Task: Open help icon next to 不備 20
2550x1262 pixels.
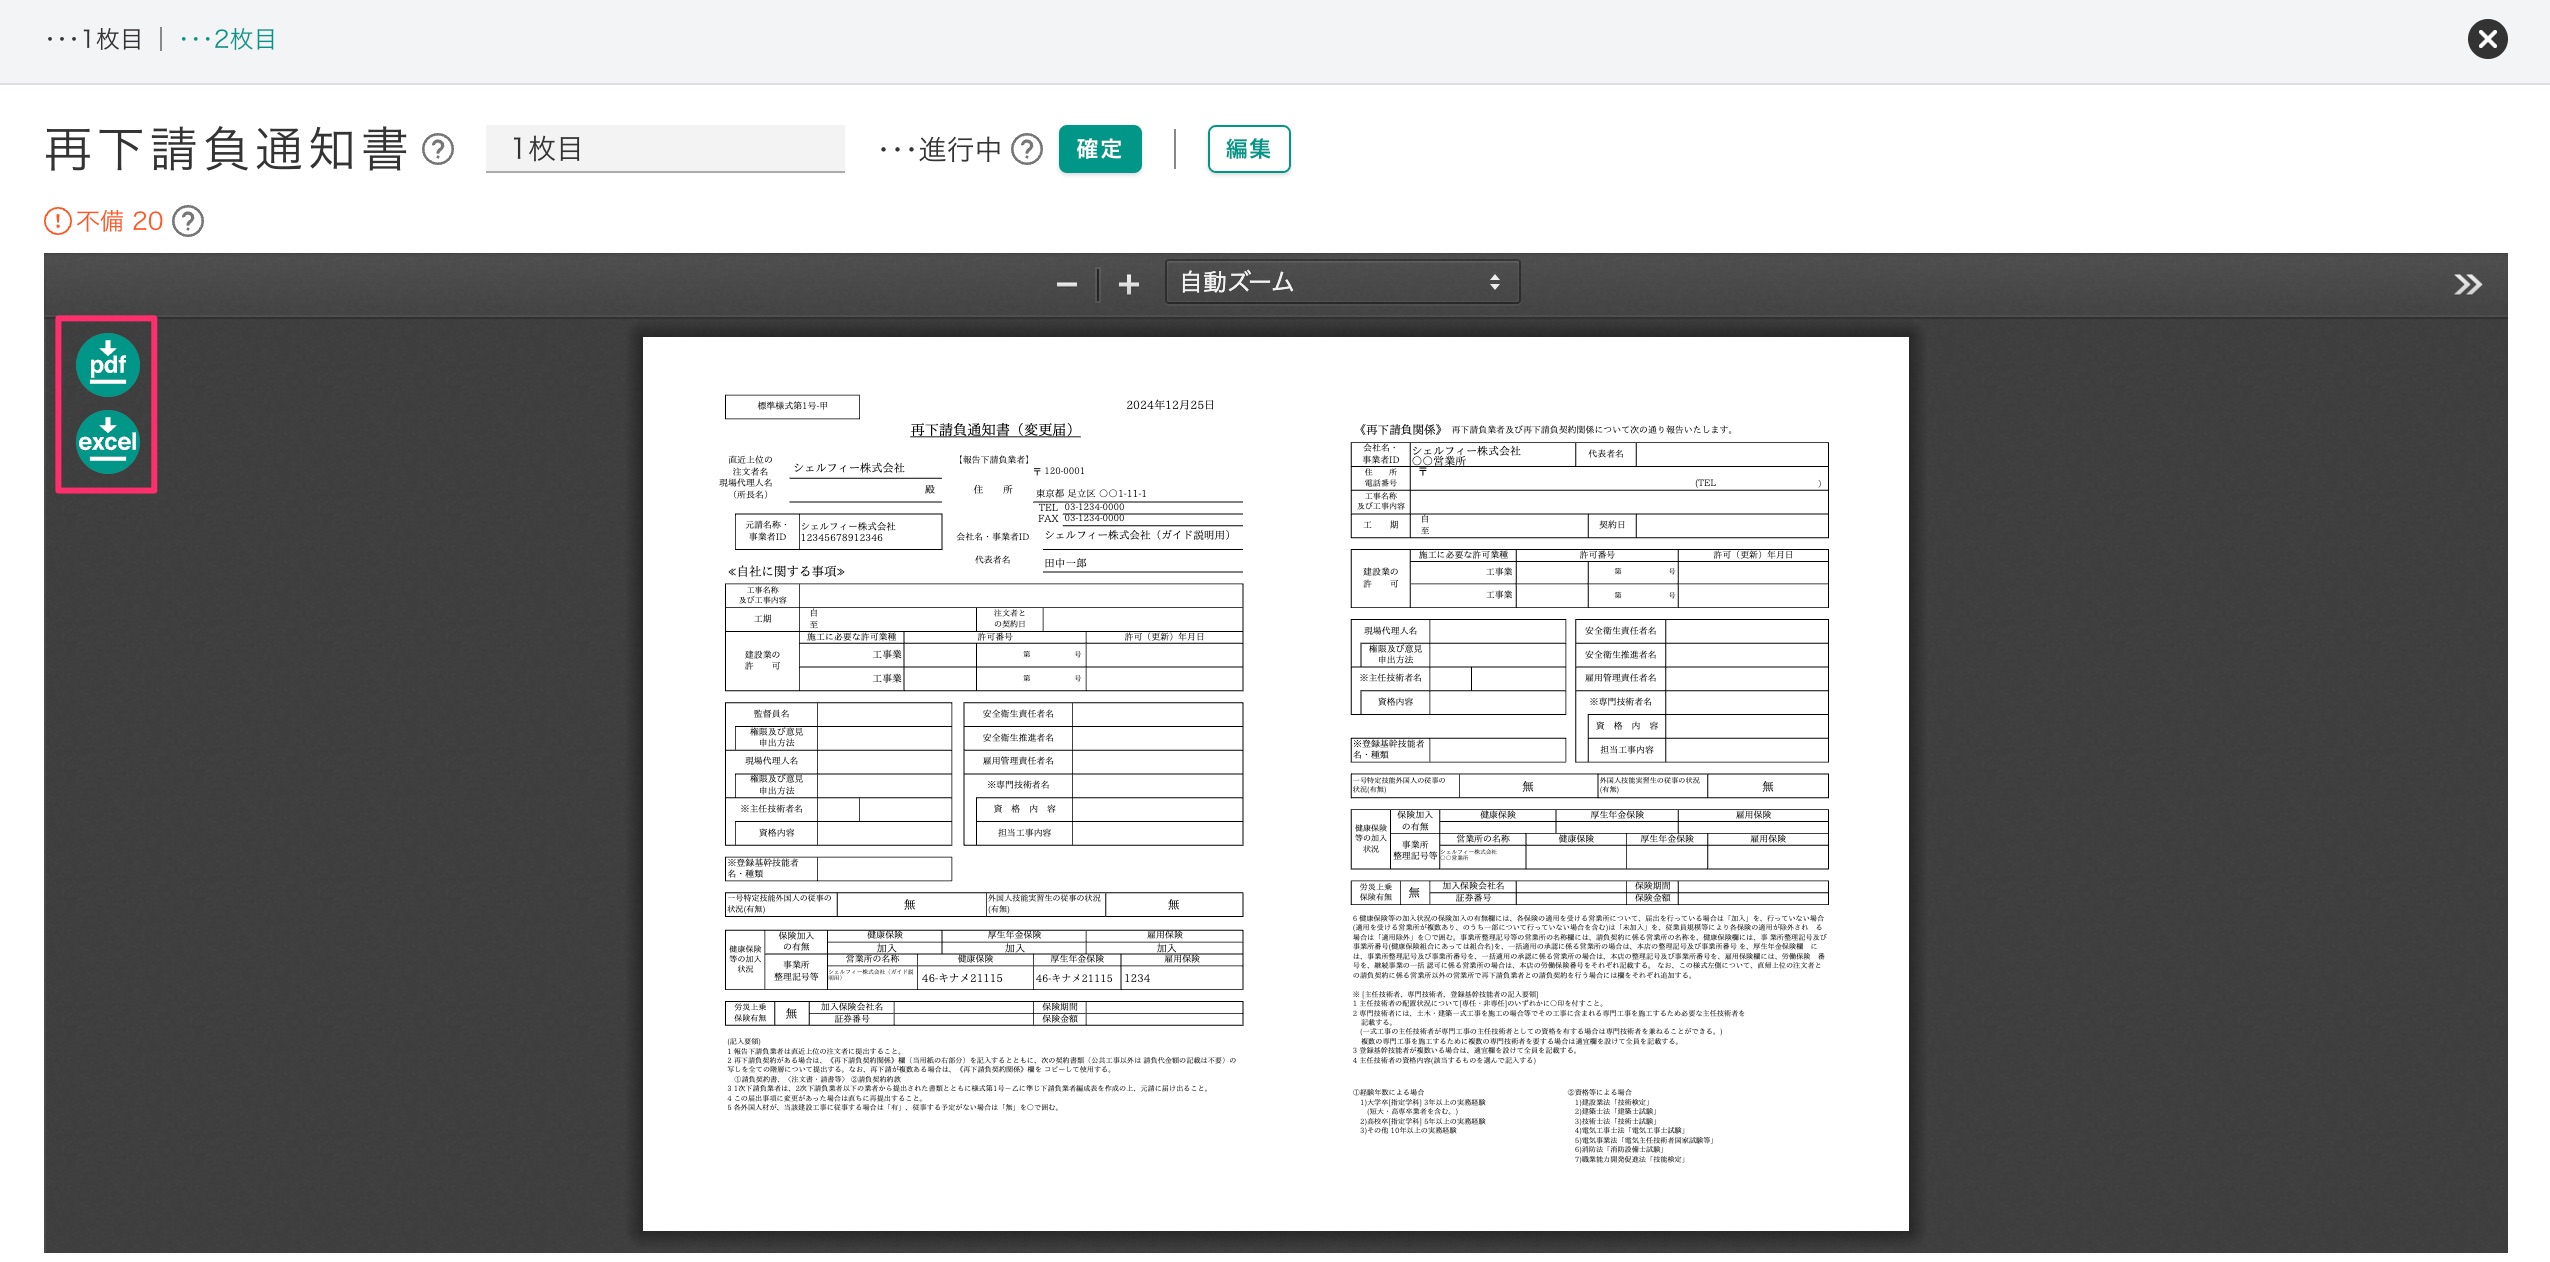Action: coord(188,221)
